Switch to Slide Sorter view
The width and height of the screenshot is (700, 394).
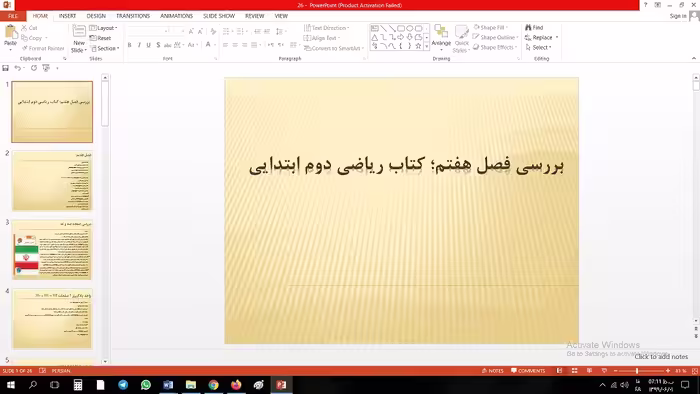[x=575, y=371]
